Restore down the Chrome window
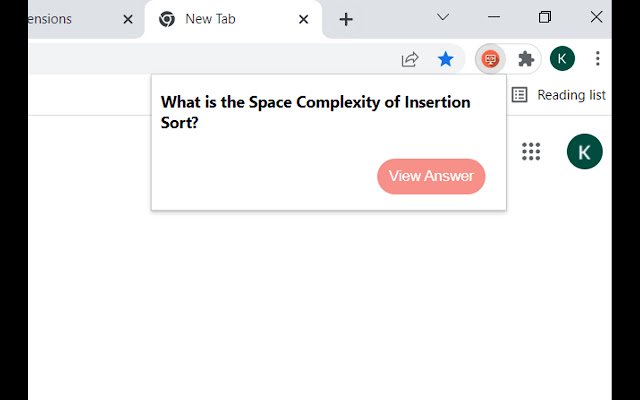The width and height of the screenshot is (640, 400). coord(545,17)
